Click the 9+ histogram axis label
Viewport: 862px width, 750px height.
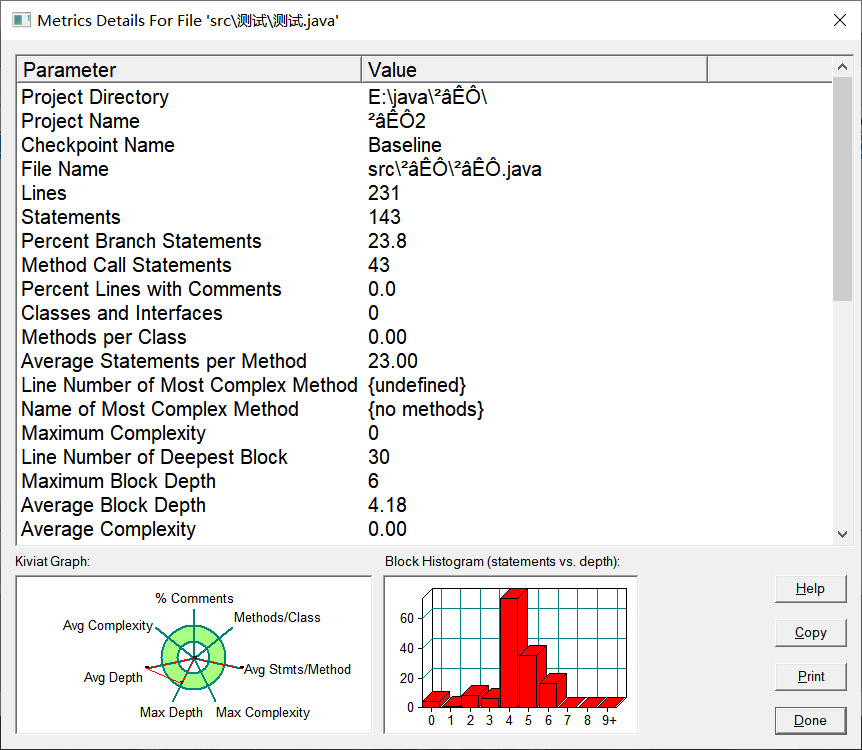[609, 720]
